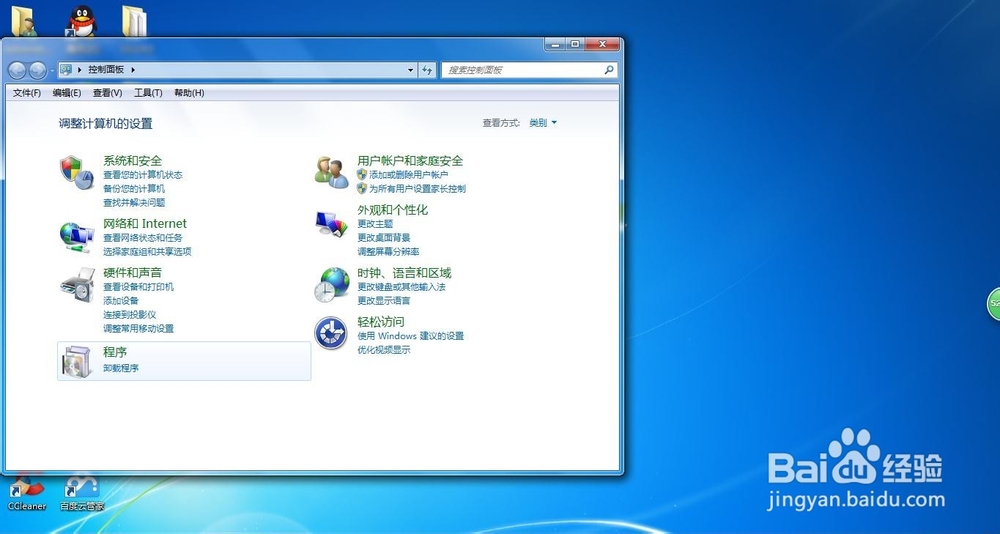The width and height of the screenshot is (1000, 534).
Task: Open User Accounts people icon
Action: coord(332,172)
